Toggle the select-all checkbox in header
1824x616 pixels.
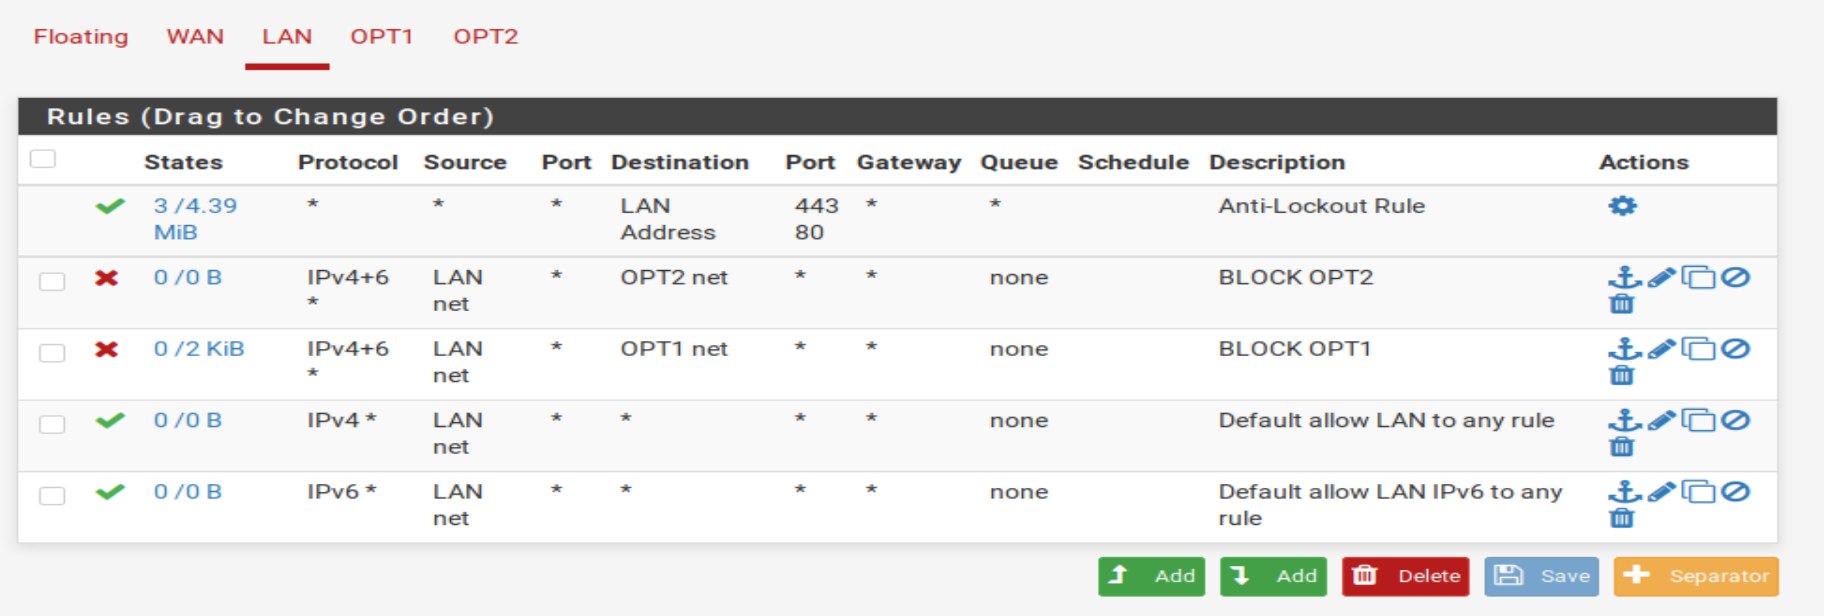point(43,159)
